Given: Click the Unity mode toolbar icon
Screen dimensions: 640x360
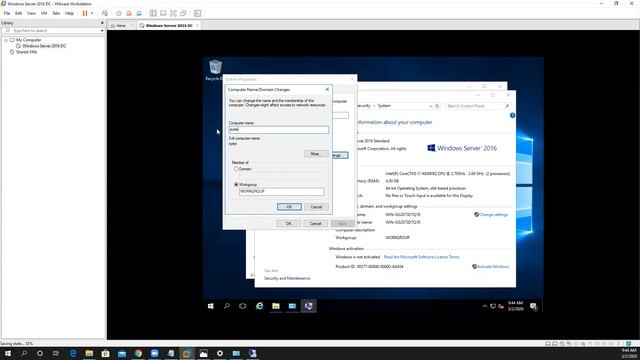Looking at the screenshot, I should pyautogui.click(x=184, y=13).
